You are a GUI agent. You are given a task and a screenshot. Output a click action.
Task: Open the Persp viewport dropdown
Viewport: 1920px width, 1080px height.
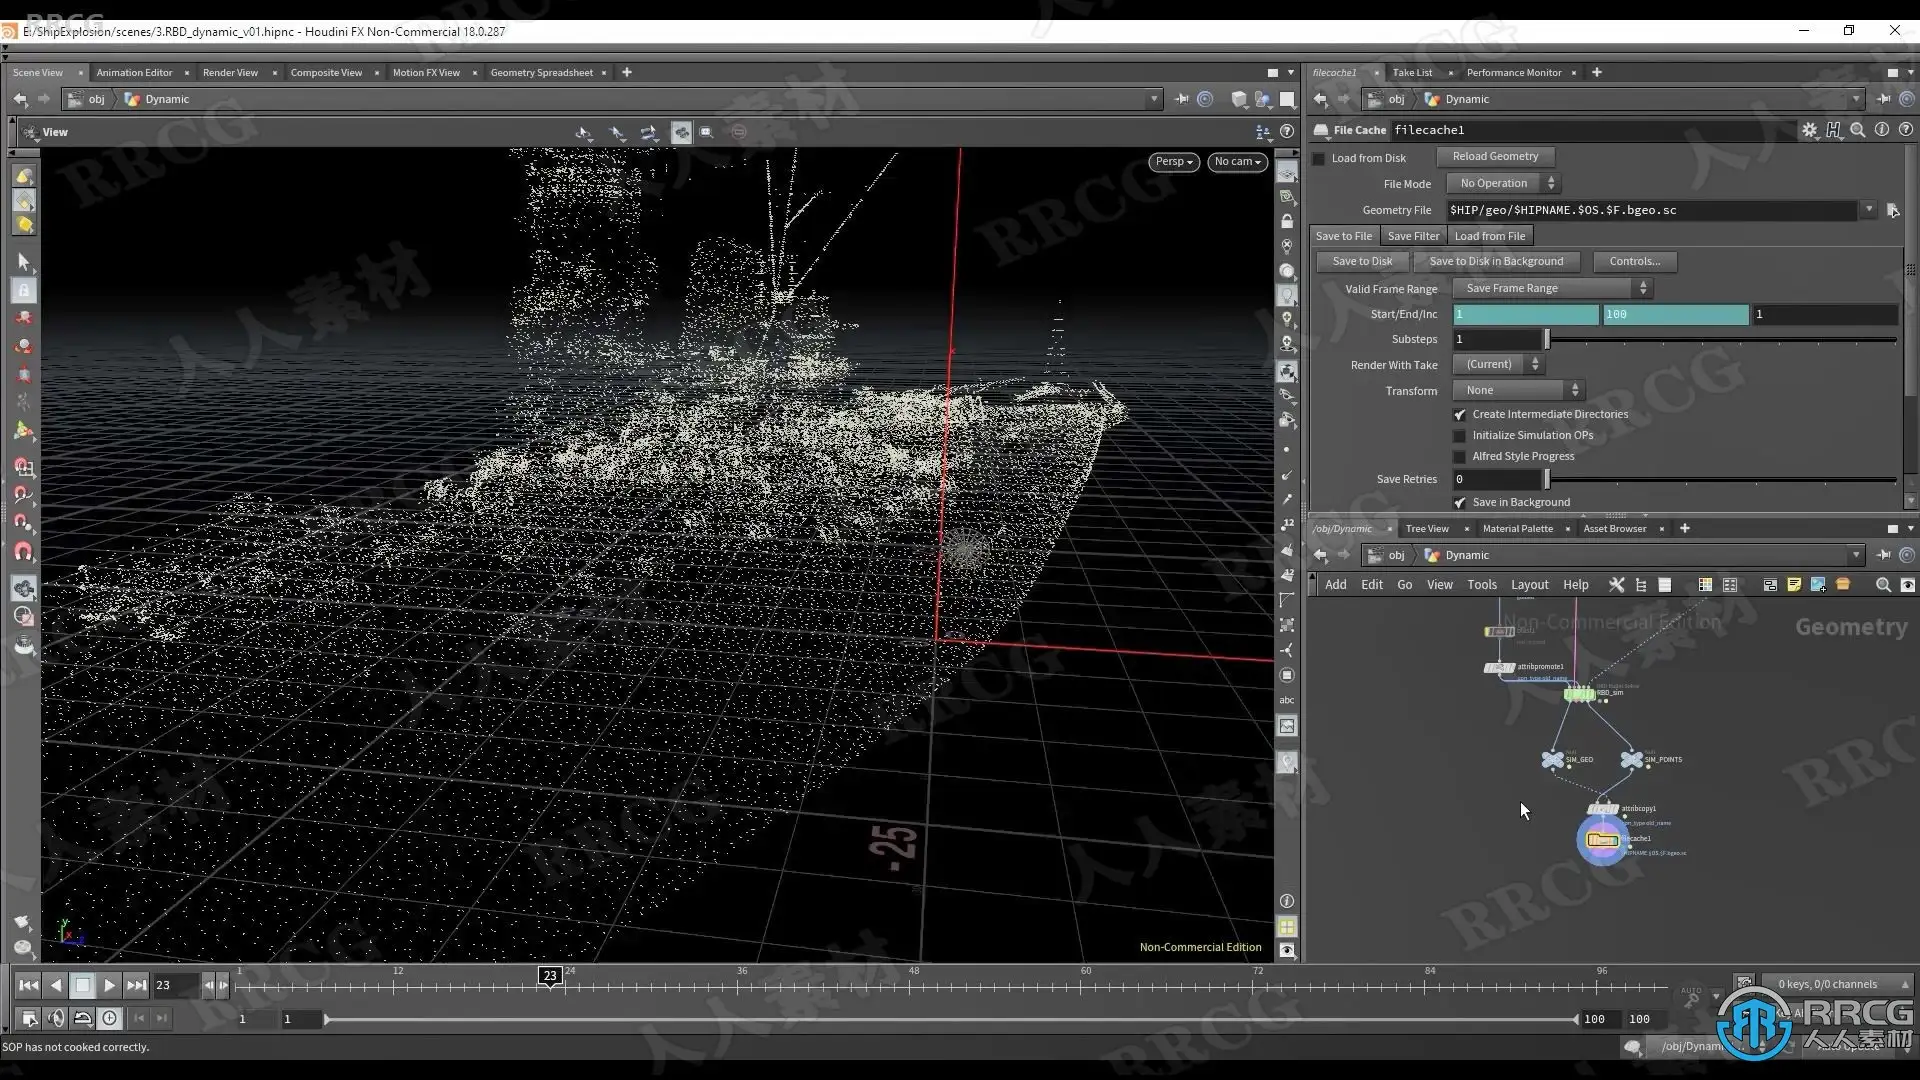point(1174,161)
